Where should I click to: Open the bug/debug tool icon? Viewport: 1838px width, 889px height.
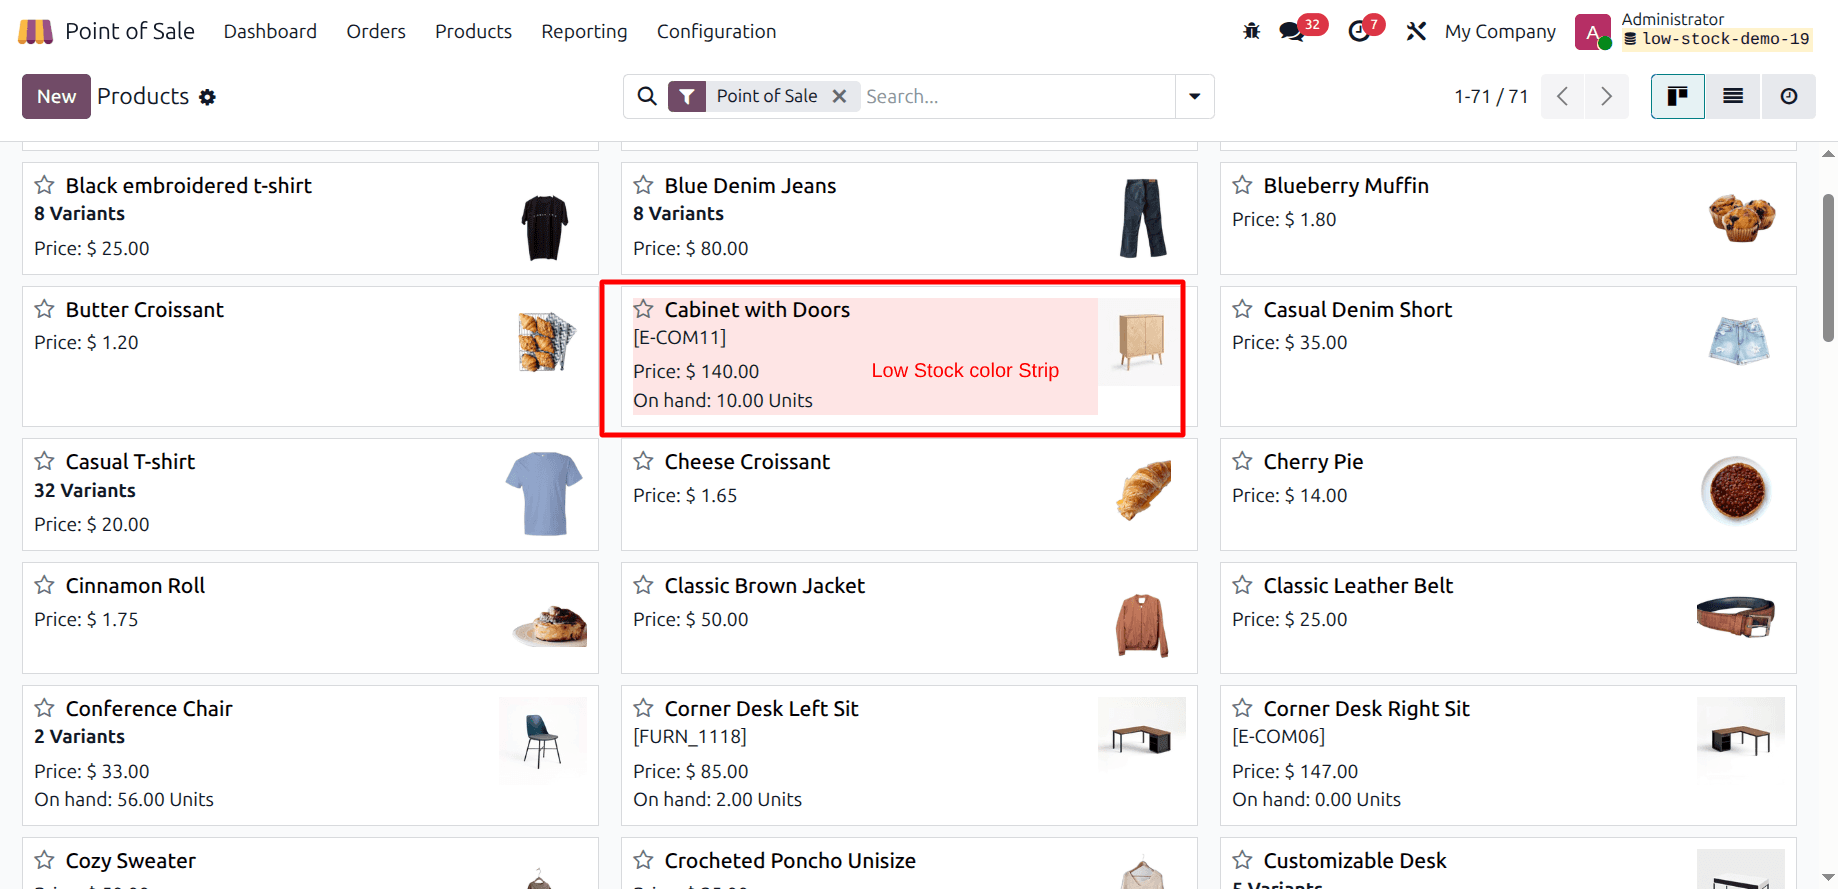coord(1251,31)
